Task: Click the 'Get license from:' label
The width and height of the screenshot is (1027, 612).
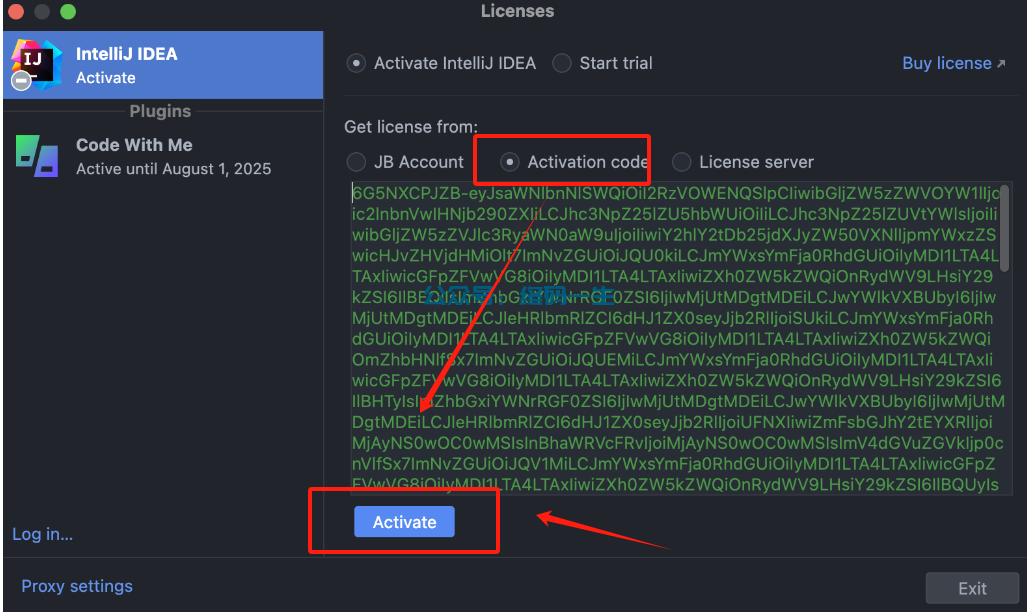Action: point(411,126)
